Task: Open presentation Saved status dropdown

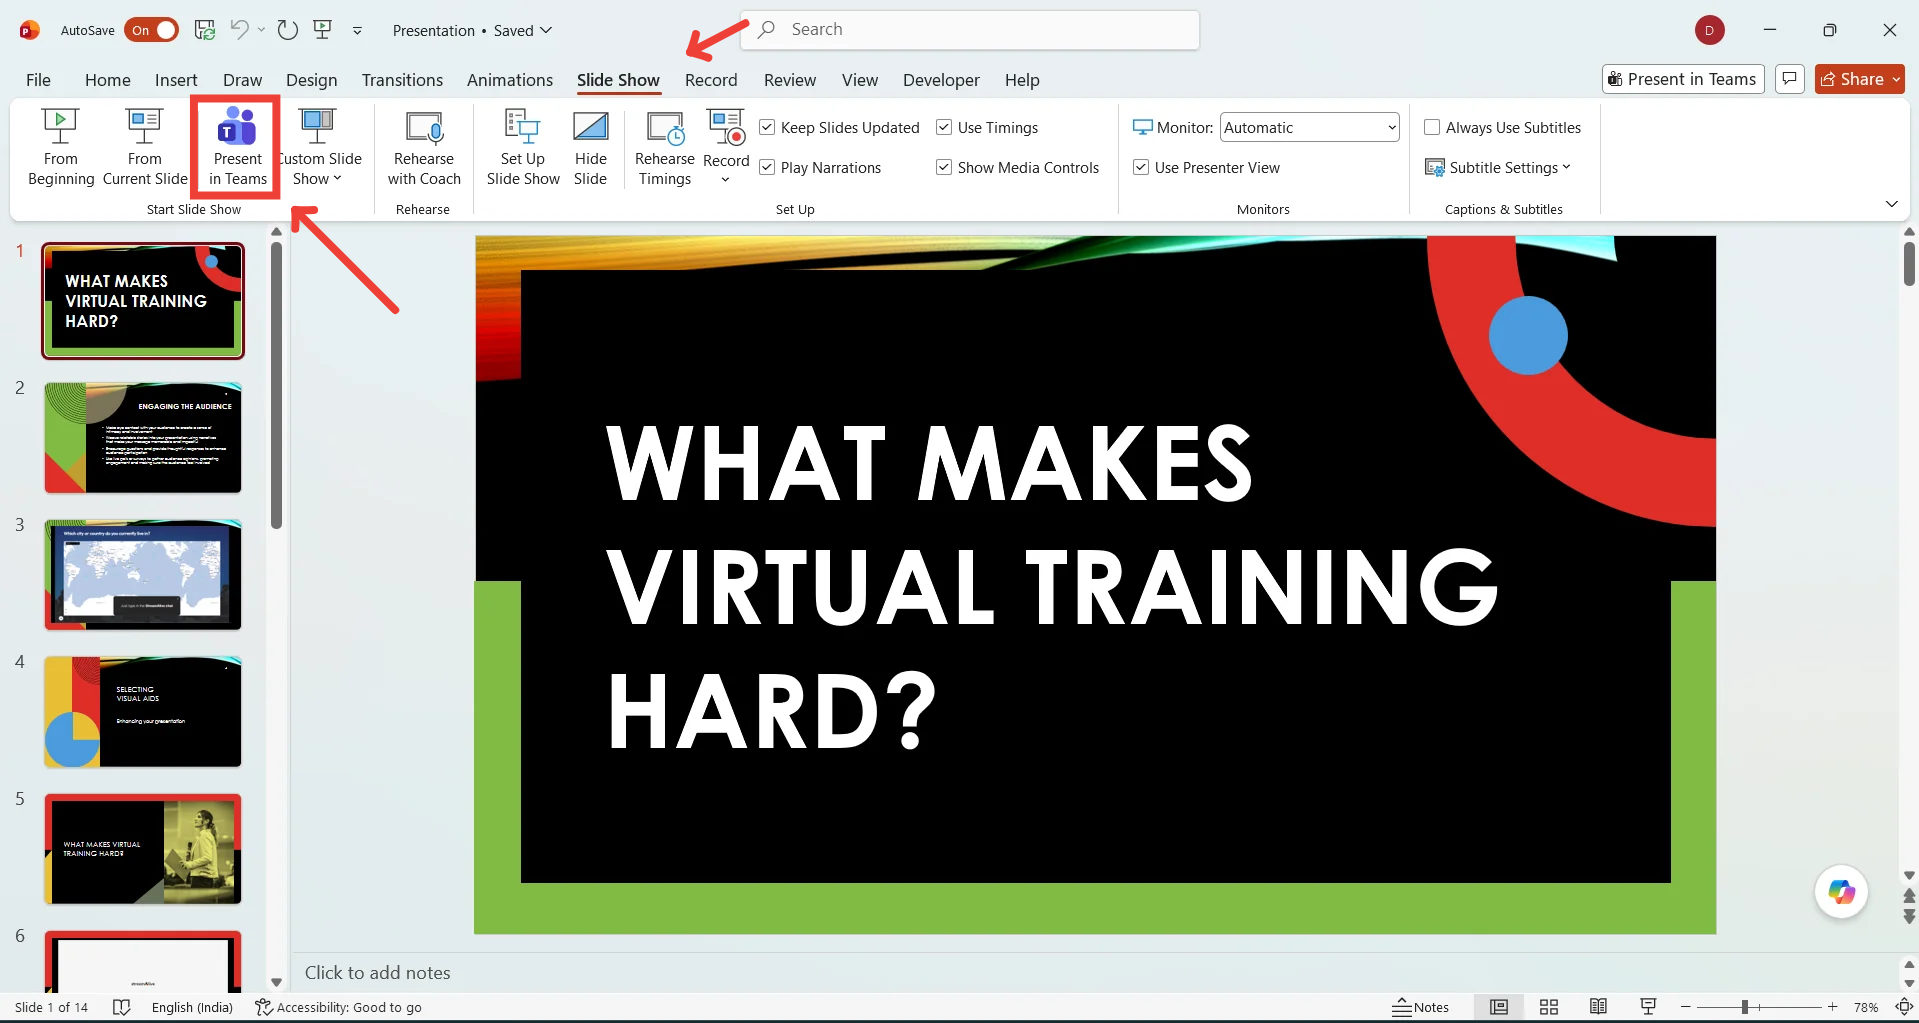Action: [523, 30]
